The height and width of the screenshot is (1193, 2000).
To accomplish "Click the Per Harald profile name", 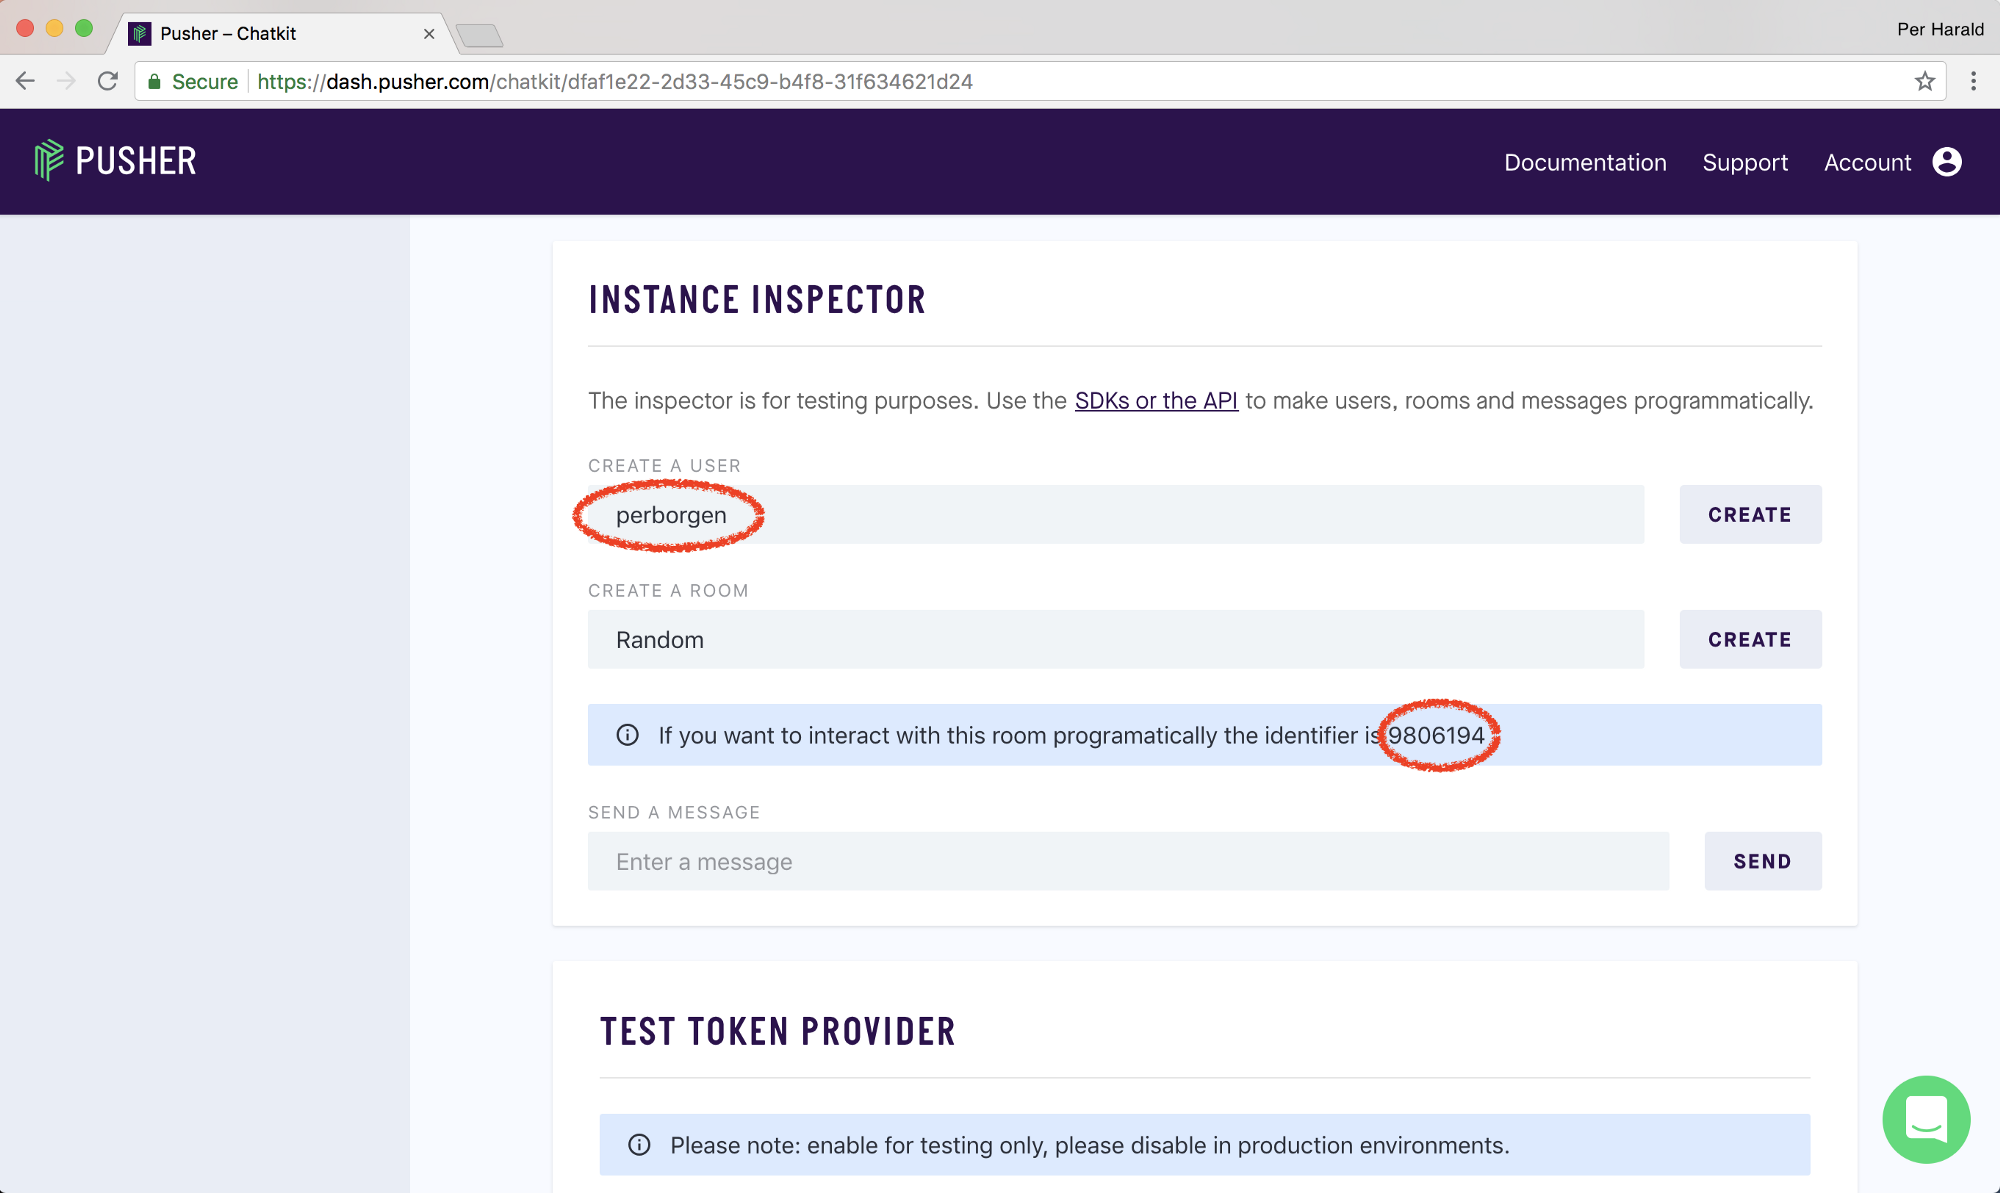I will click(1940, 29).
